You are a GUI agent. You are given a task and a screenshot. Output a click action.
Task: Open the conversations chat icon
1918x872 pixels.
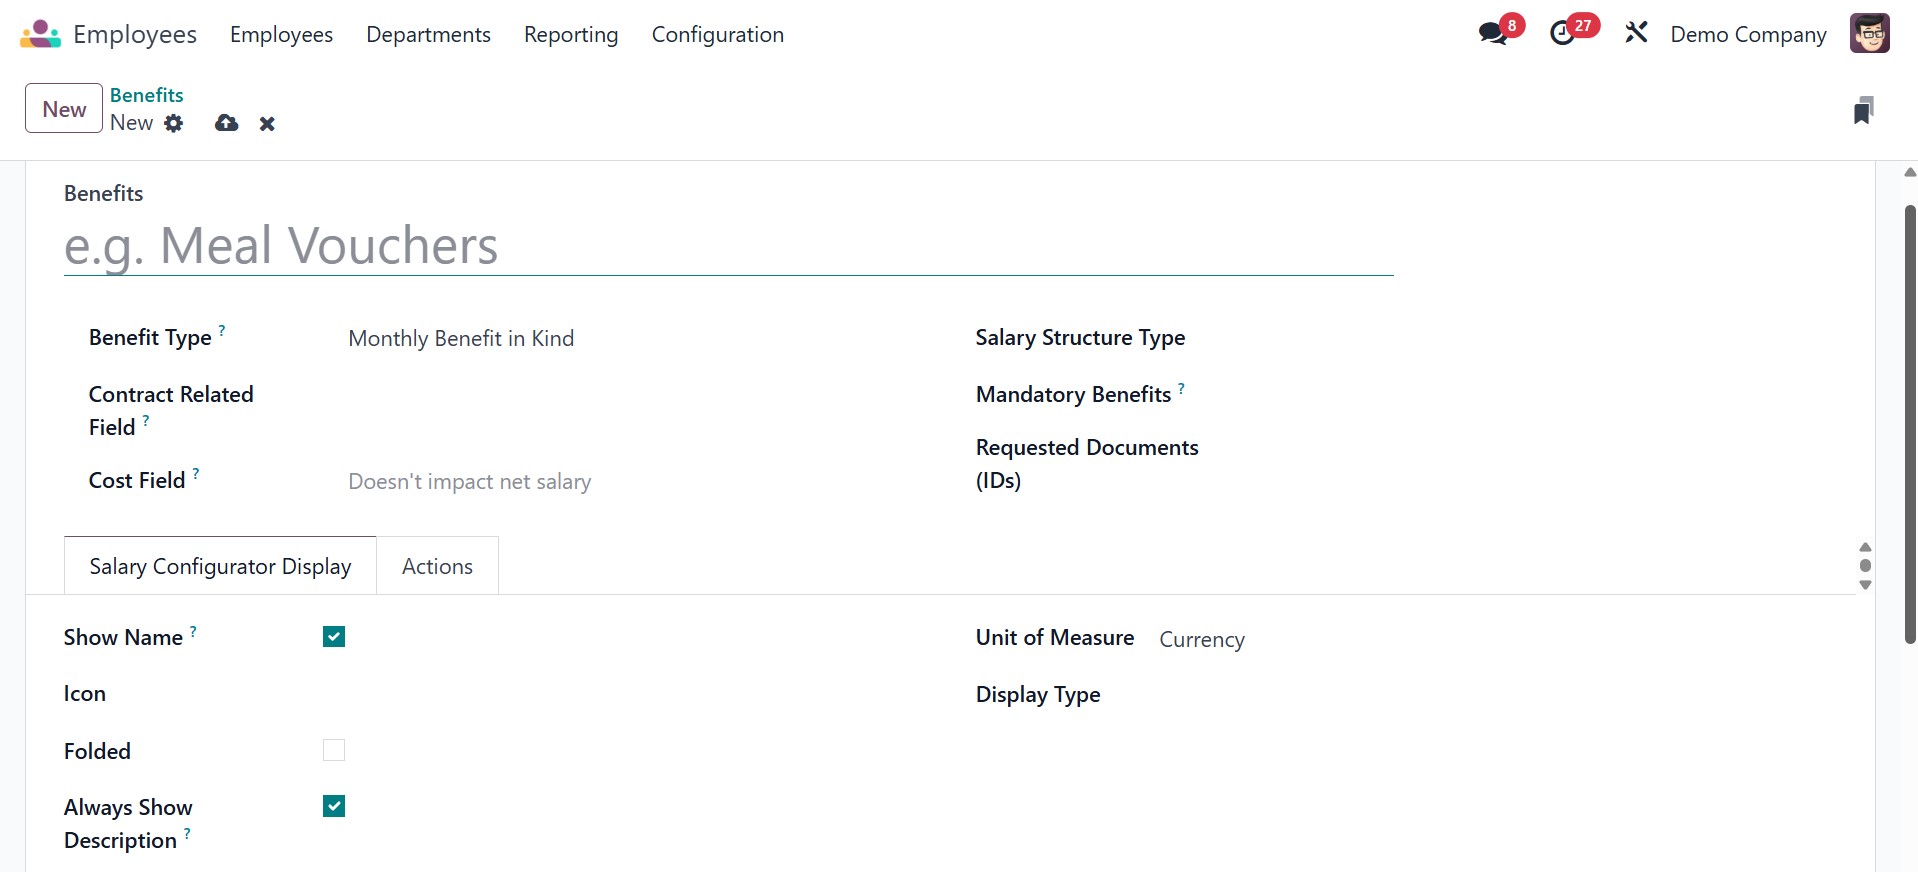coord(1493,34)
